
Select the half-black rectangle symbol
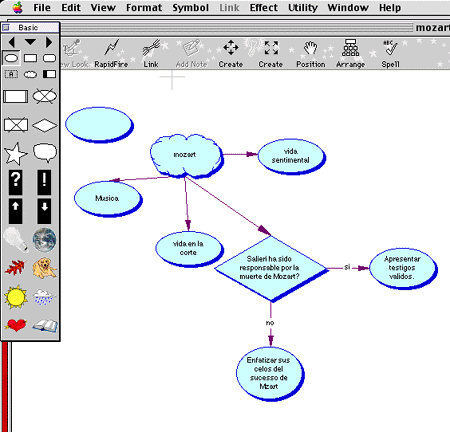(49, 74)
